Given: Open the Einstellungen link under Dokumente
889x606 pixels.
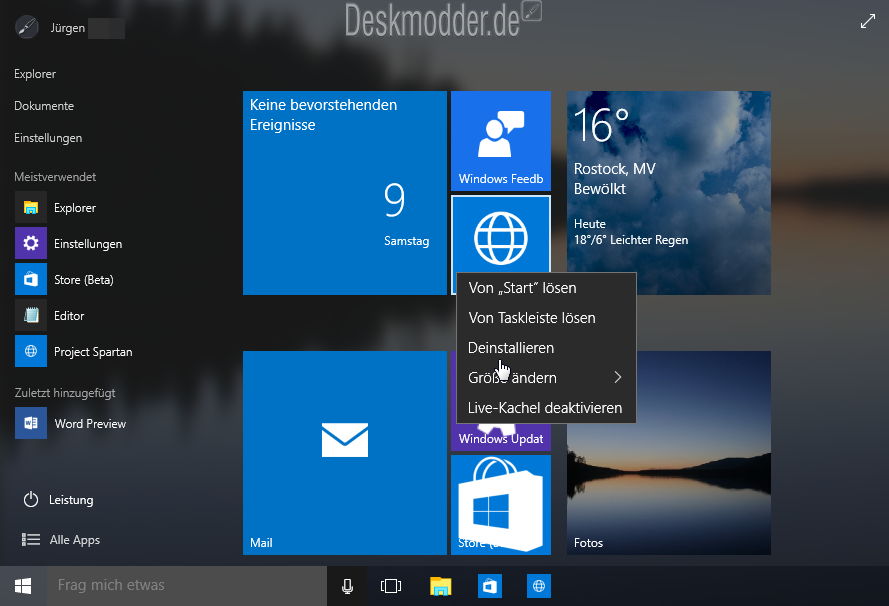Looking at the screenshot, I should tap(48, 138).
